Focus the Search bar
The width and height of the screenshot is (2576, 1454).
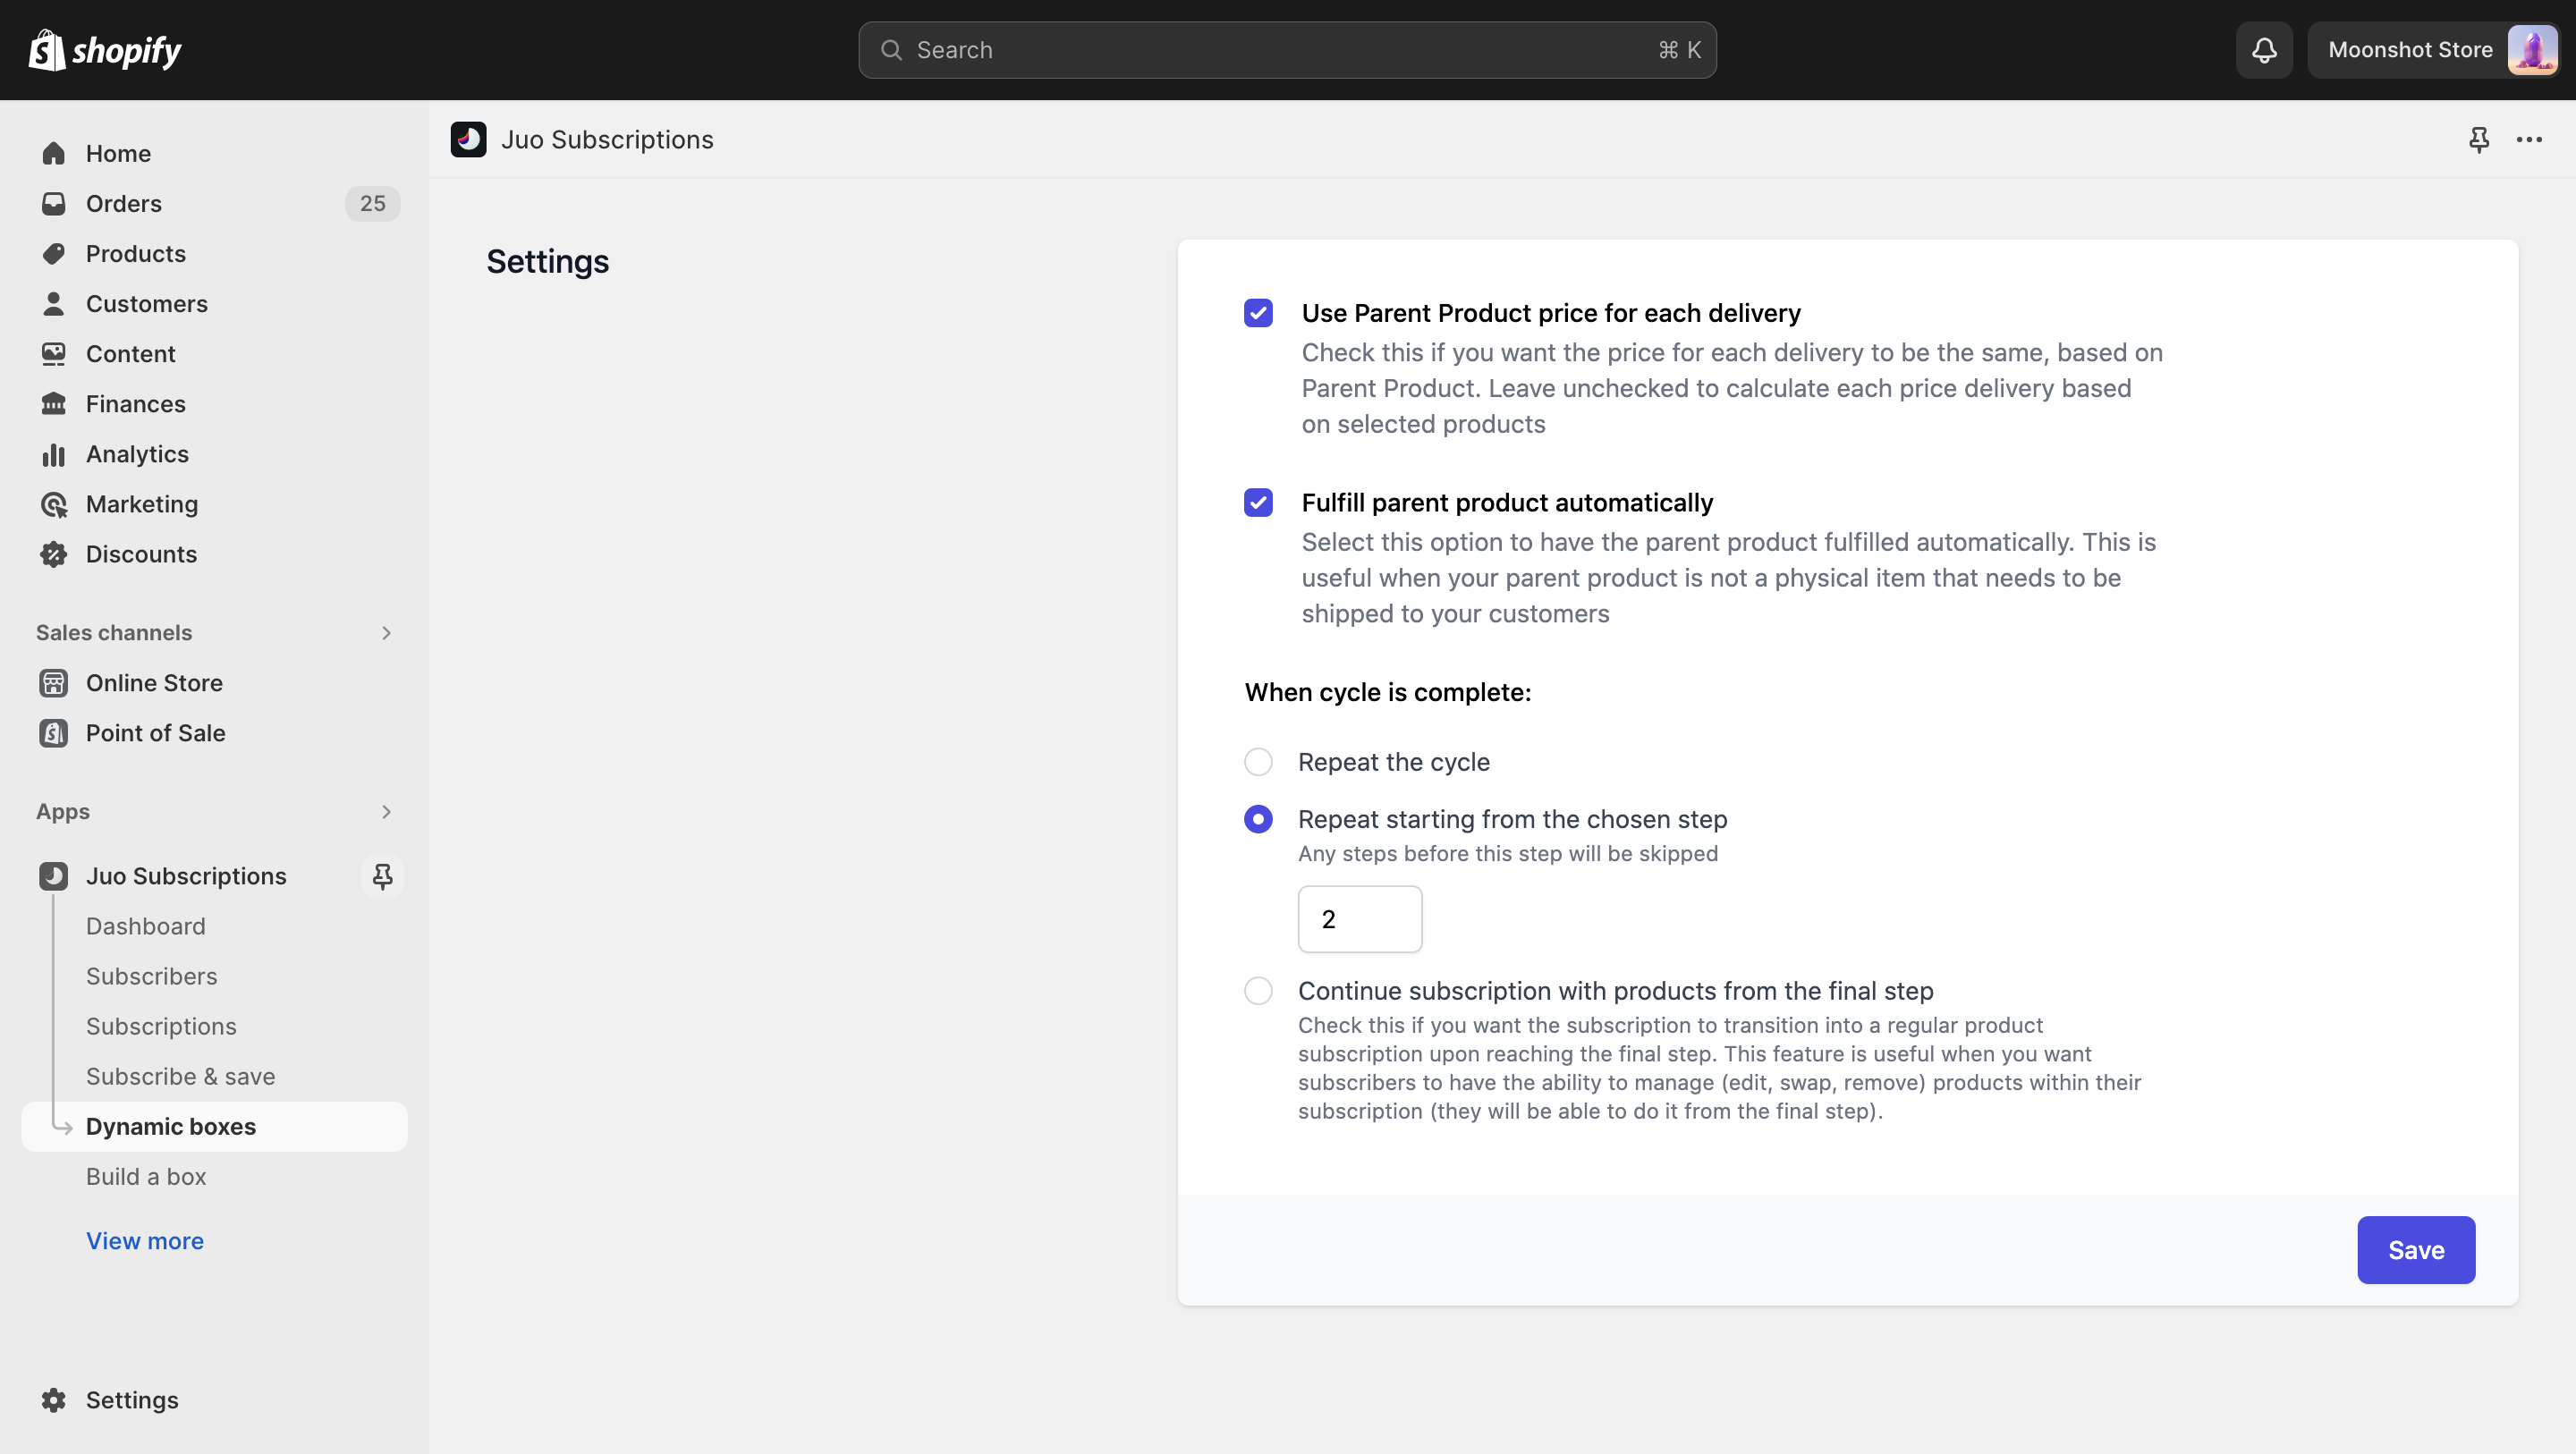(x=1287, y=50)
